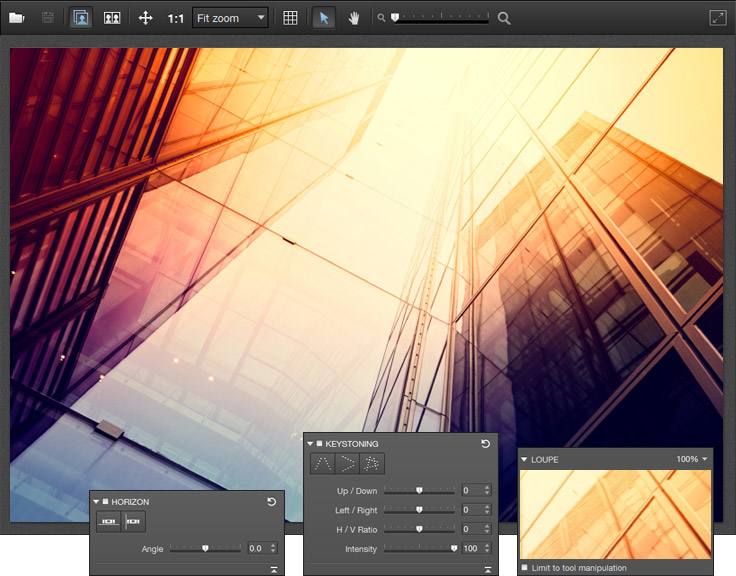The image size is (736, 576).
Task: Enable Limit to tool manipulation checkbox
Action: pos(524,568)
